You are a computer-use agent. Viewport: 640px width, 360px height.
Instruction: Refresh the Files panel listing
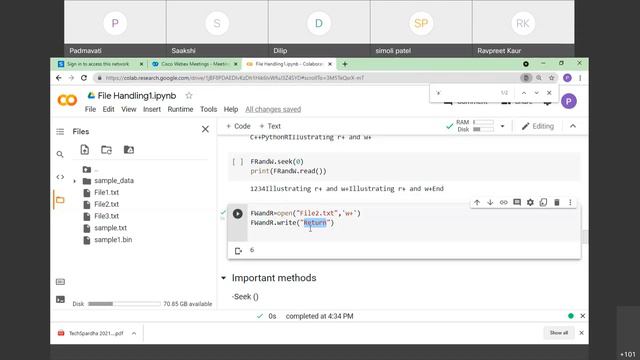(x=107, y=150)
